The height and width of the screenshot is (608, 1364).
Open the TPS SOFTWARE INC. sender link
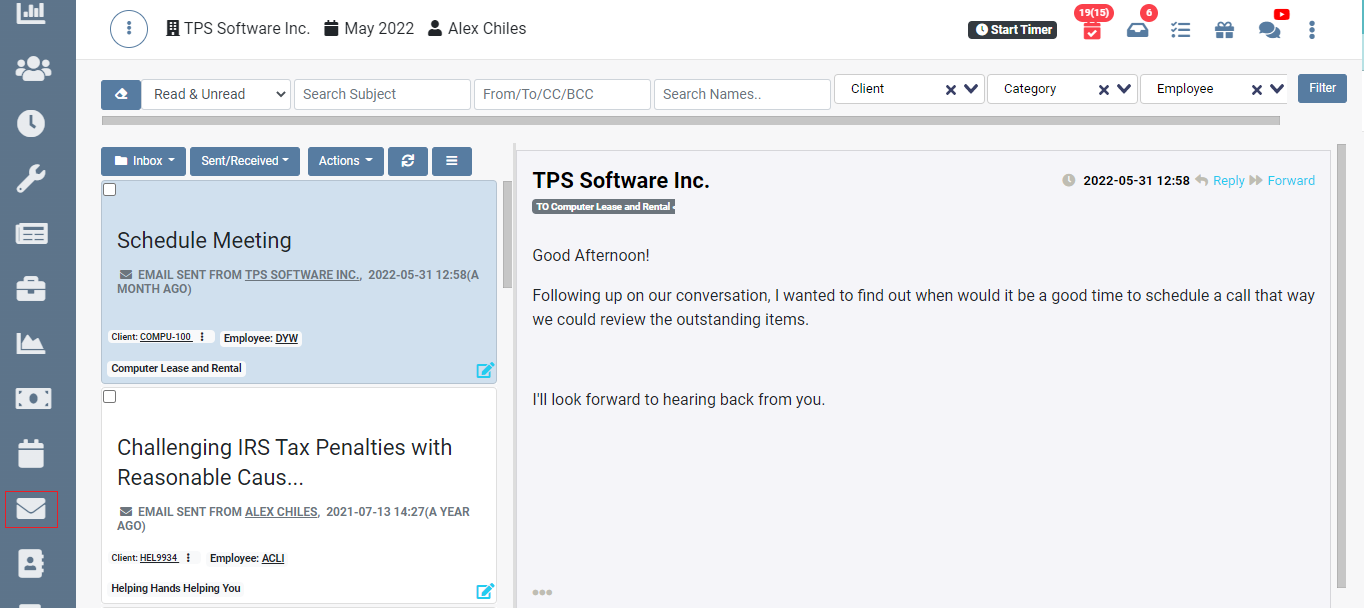click(x=303, y=275)
